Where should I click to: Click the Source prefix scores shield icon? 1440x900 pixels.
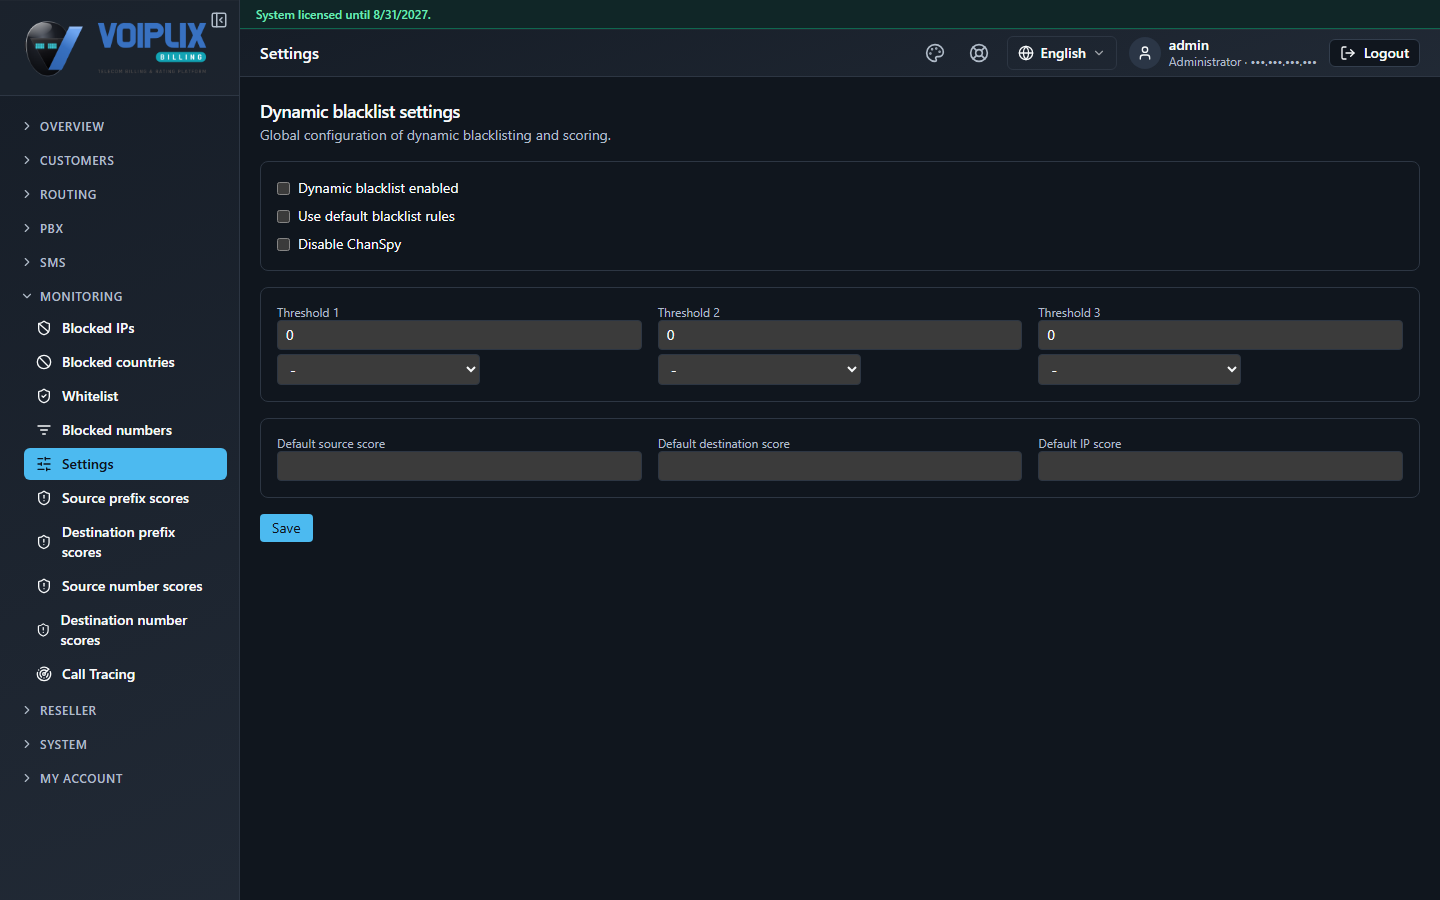pyautogui.click(x=44, y=498)
